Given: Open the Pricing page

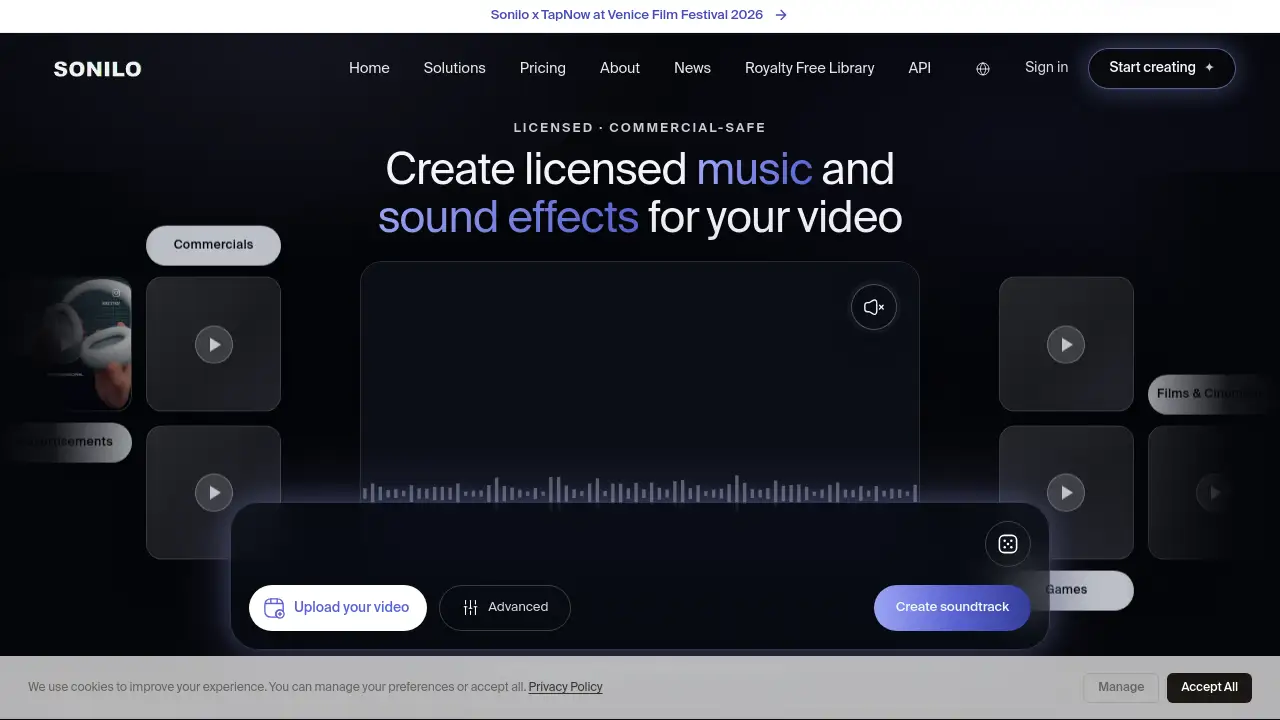Looking at the screenshot, I should pyautogui.click(x=543, y=68).
